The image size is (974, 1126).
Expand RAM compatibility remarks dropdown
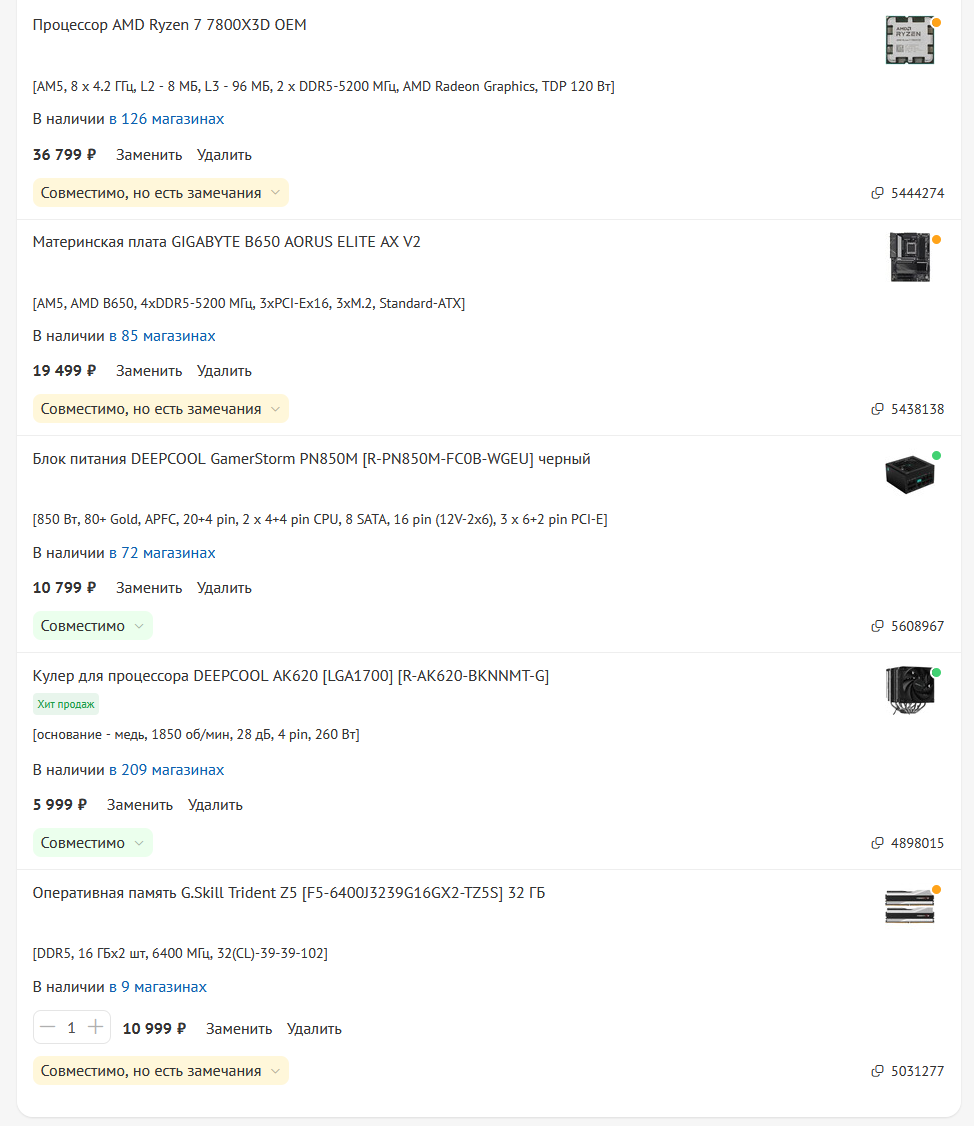click(x=161, y=1071)
